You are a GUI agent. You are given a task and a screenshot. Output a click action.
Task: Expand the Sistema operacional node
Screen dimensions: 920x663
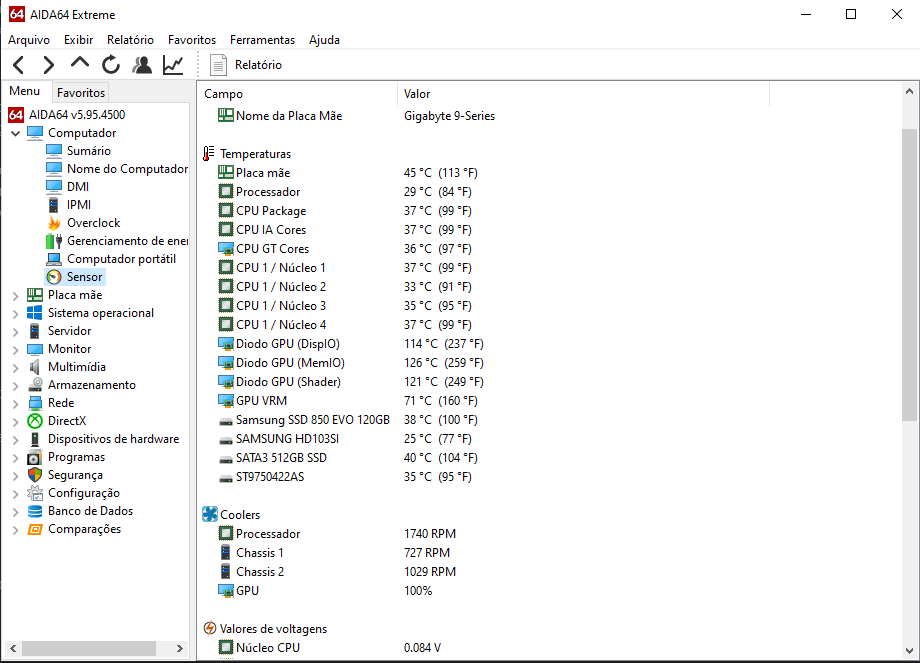pyautogui.click(x=16, y=314)
